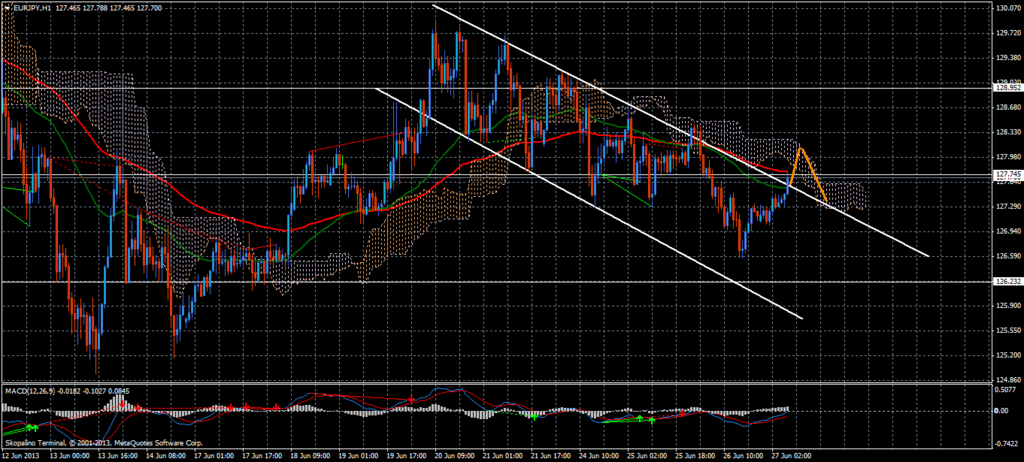Click the 128.952 price level tag

tap(1006, 87)
